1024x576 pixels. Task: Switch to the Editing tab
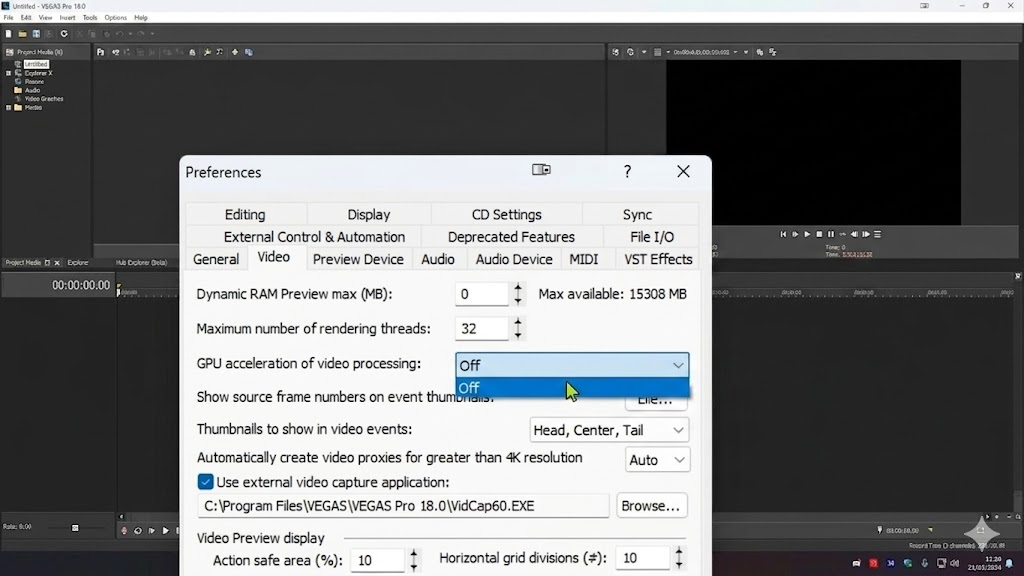click(x=245, y=215)
